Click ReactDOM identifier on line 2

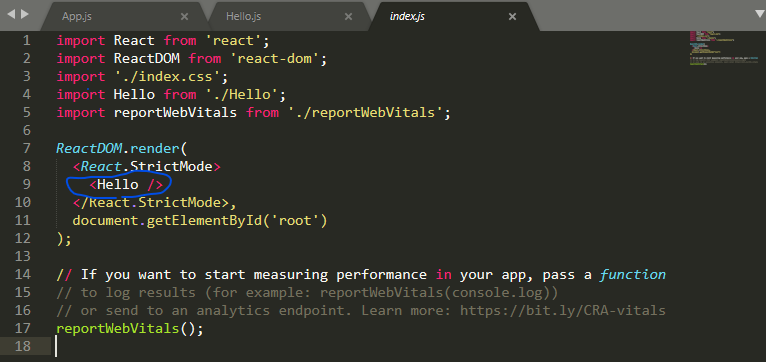147,59
